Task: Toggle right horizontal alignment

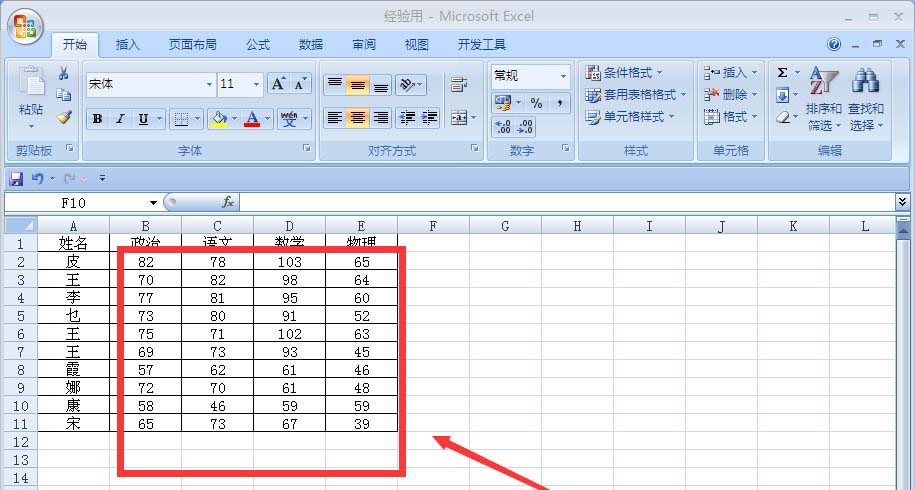Action: pyautogui.click(x=380, y=118)
